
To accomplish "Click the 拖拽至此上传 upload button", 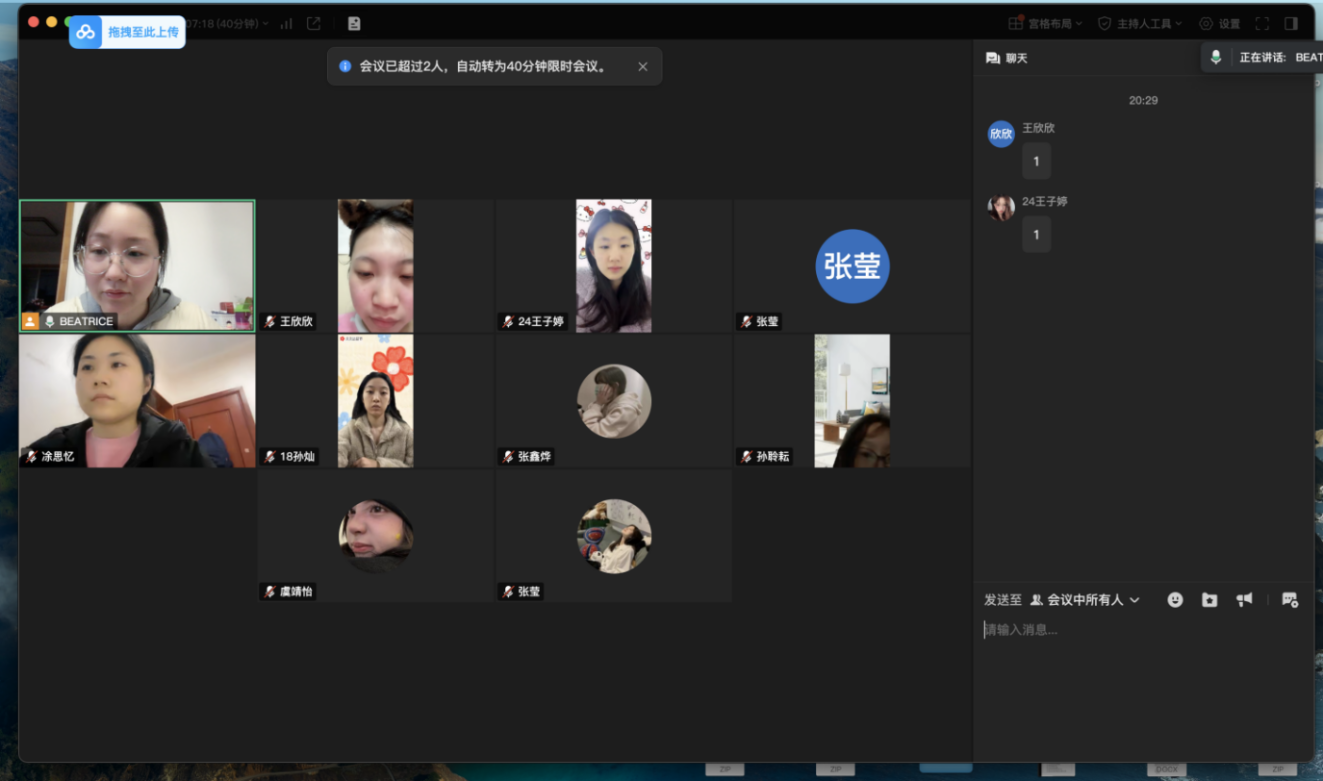I will point(127,32).
